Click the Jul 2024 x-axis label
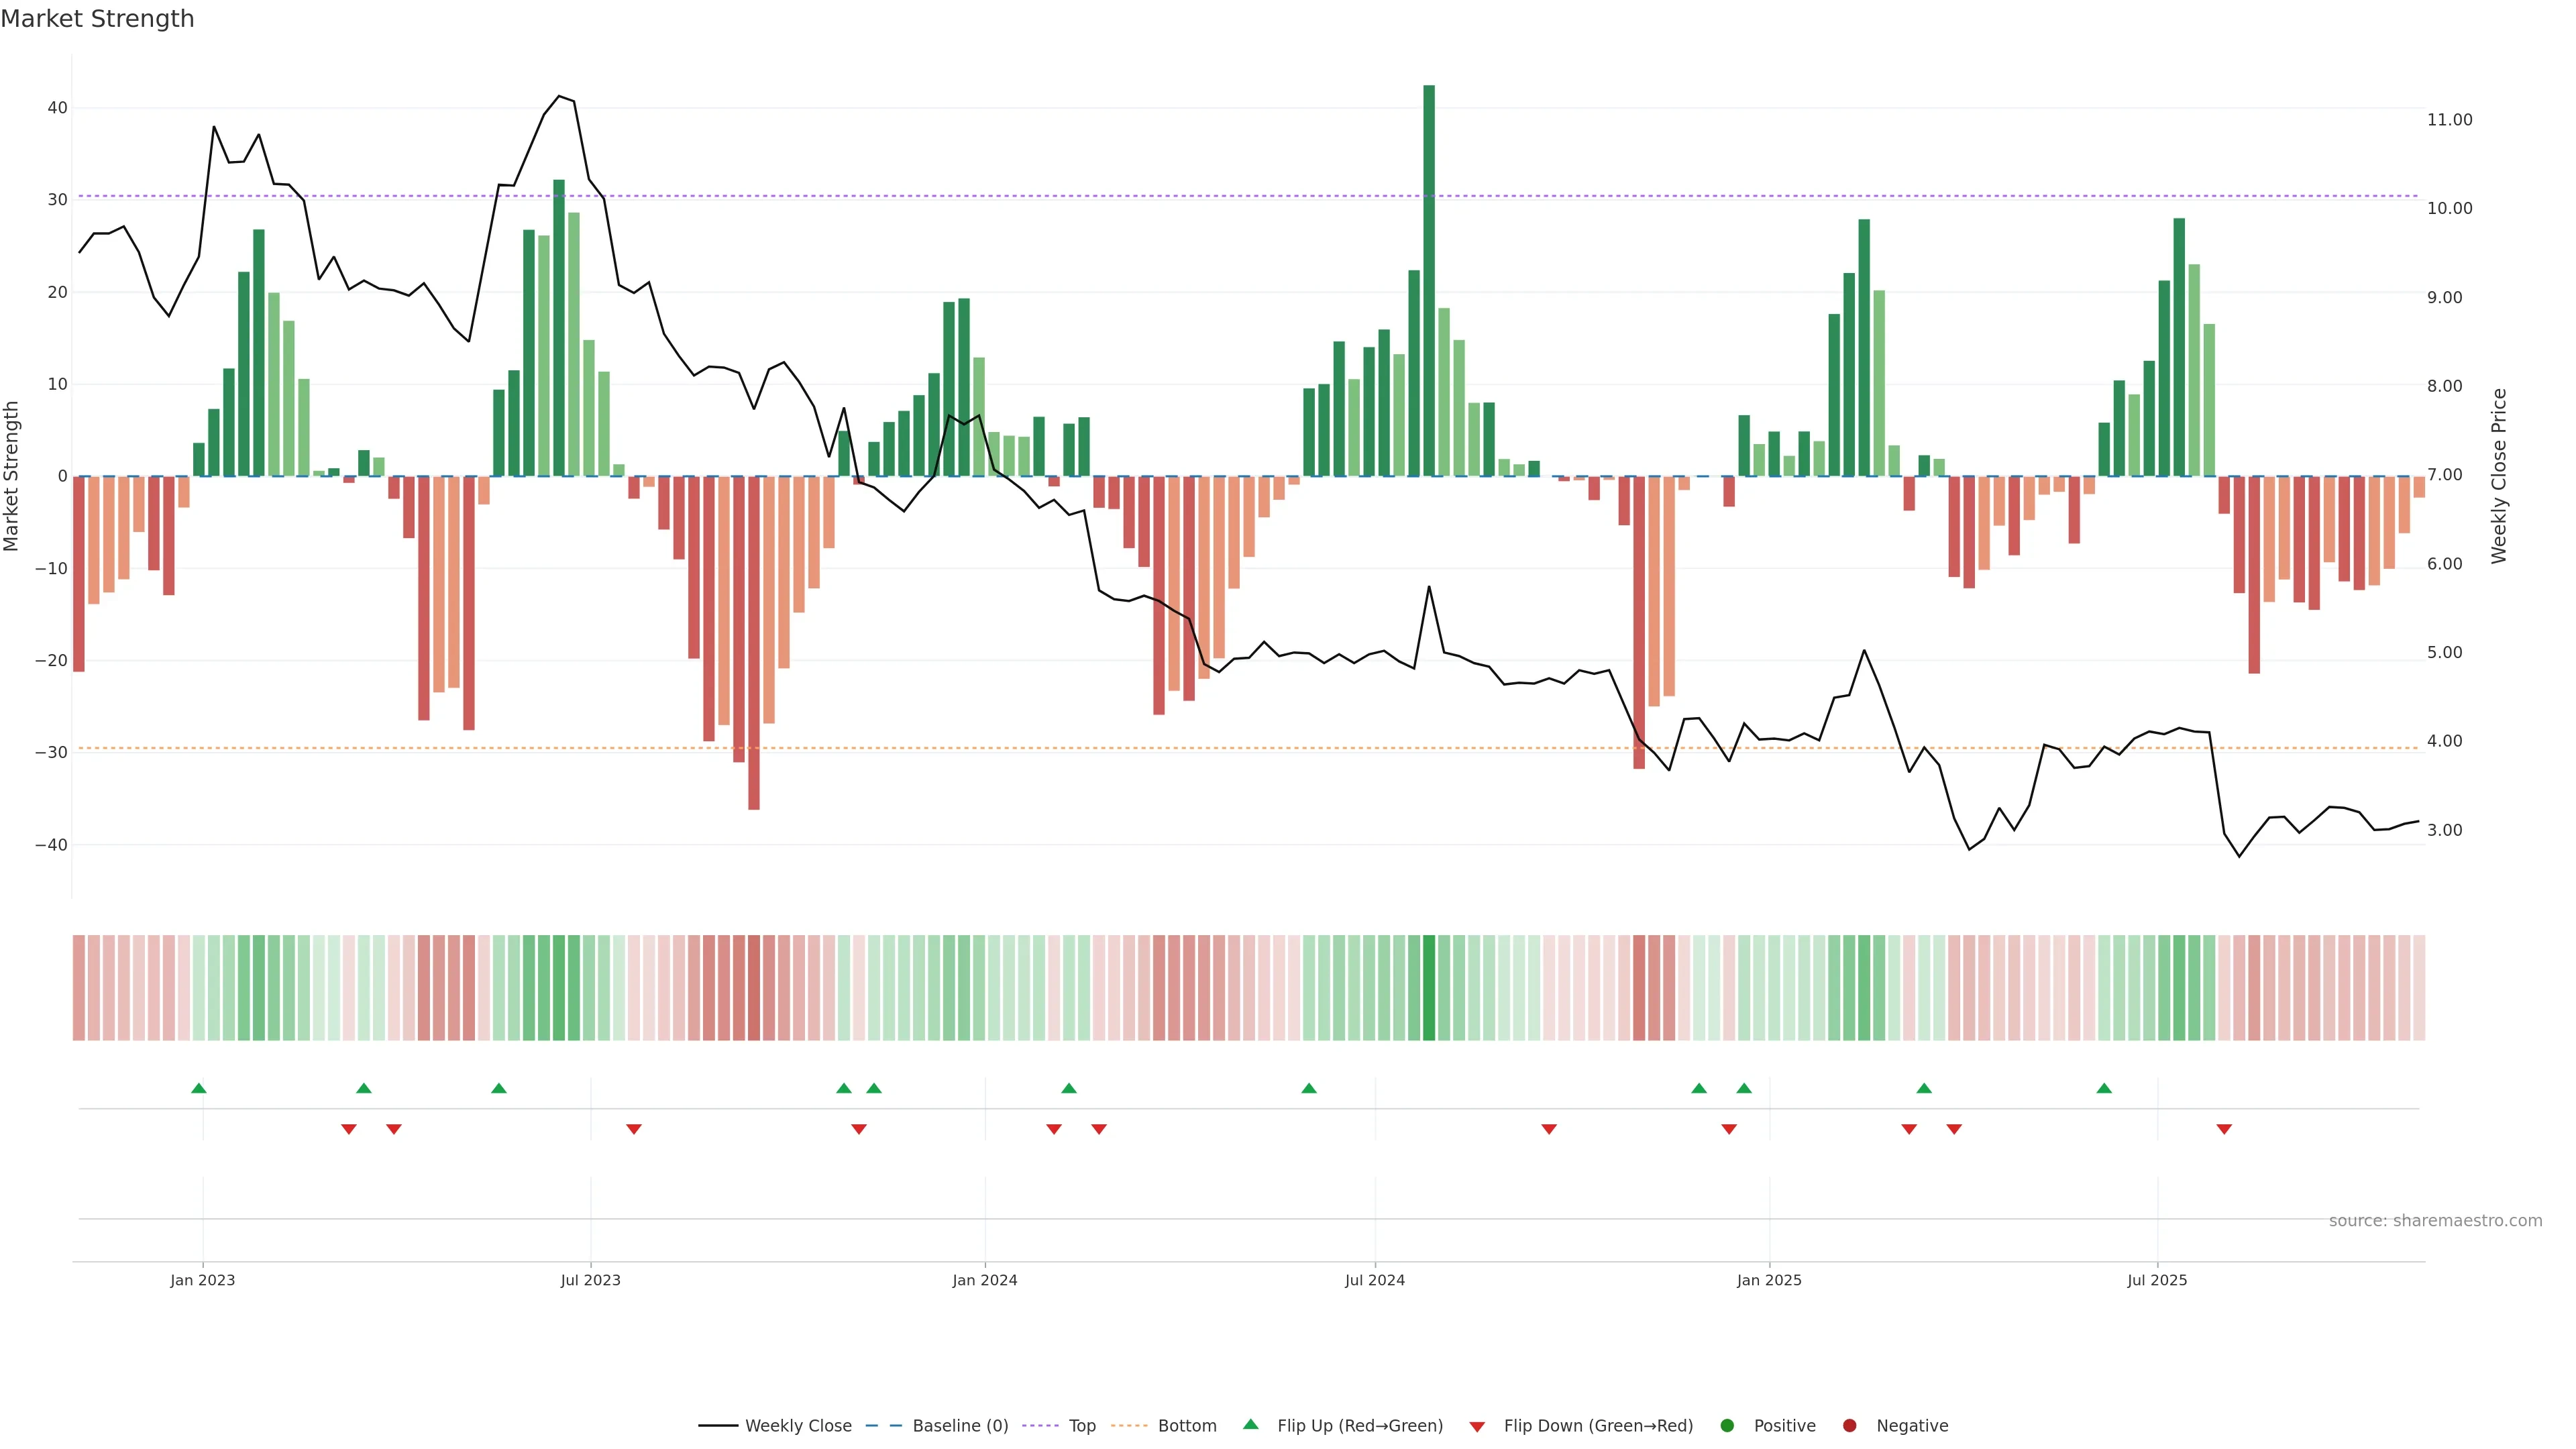Viewport: 2576px width, 1449px height. point(1374,1280)
